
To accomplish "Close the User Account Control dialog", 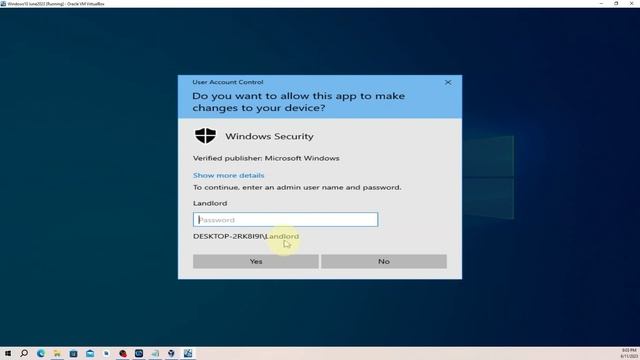I will pyautogui.click(x=448, y=82).
